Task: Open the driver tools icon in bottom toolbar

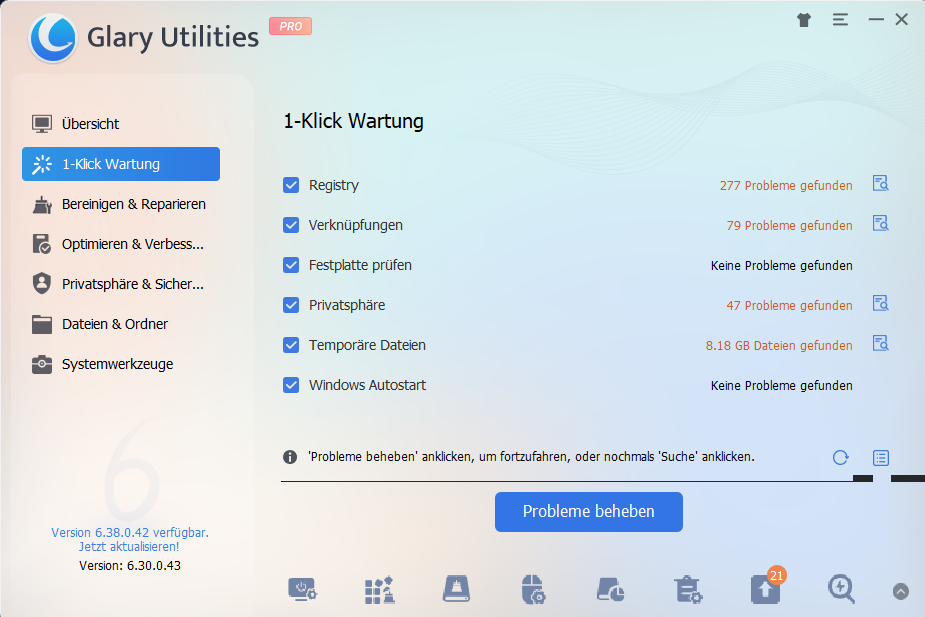Action: (x=533, y=590)
